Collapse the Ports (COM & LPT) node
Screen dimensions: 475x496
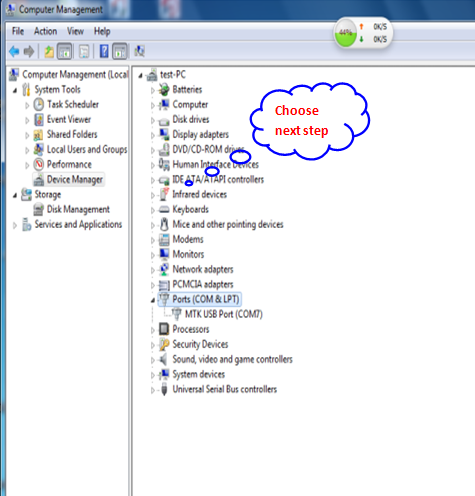tap(153, 300)
